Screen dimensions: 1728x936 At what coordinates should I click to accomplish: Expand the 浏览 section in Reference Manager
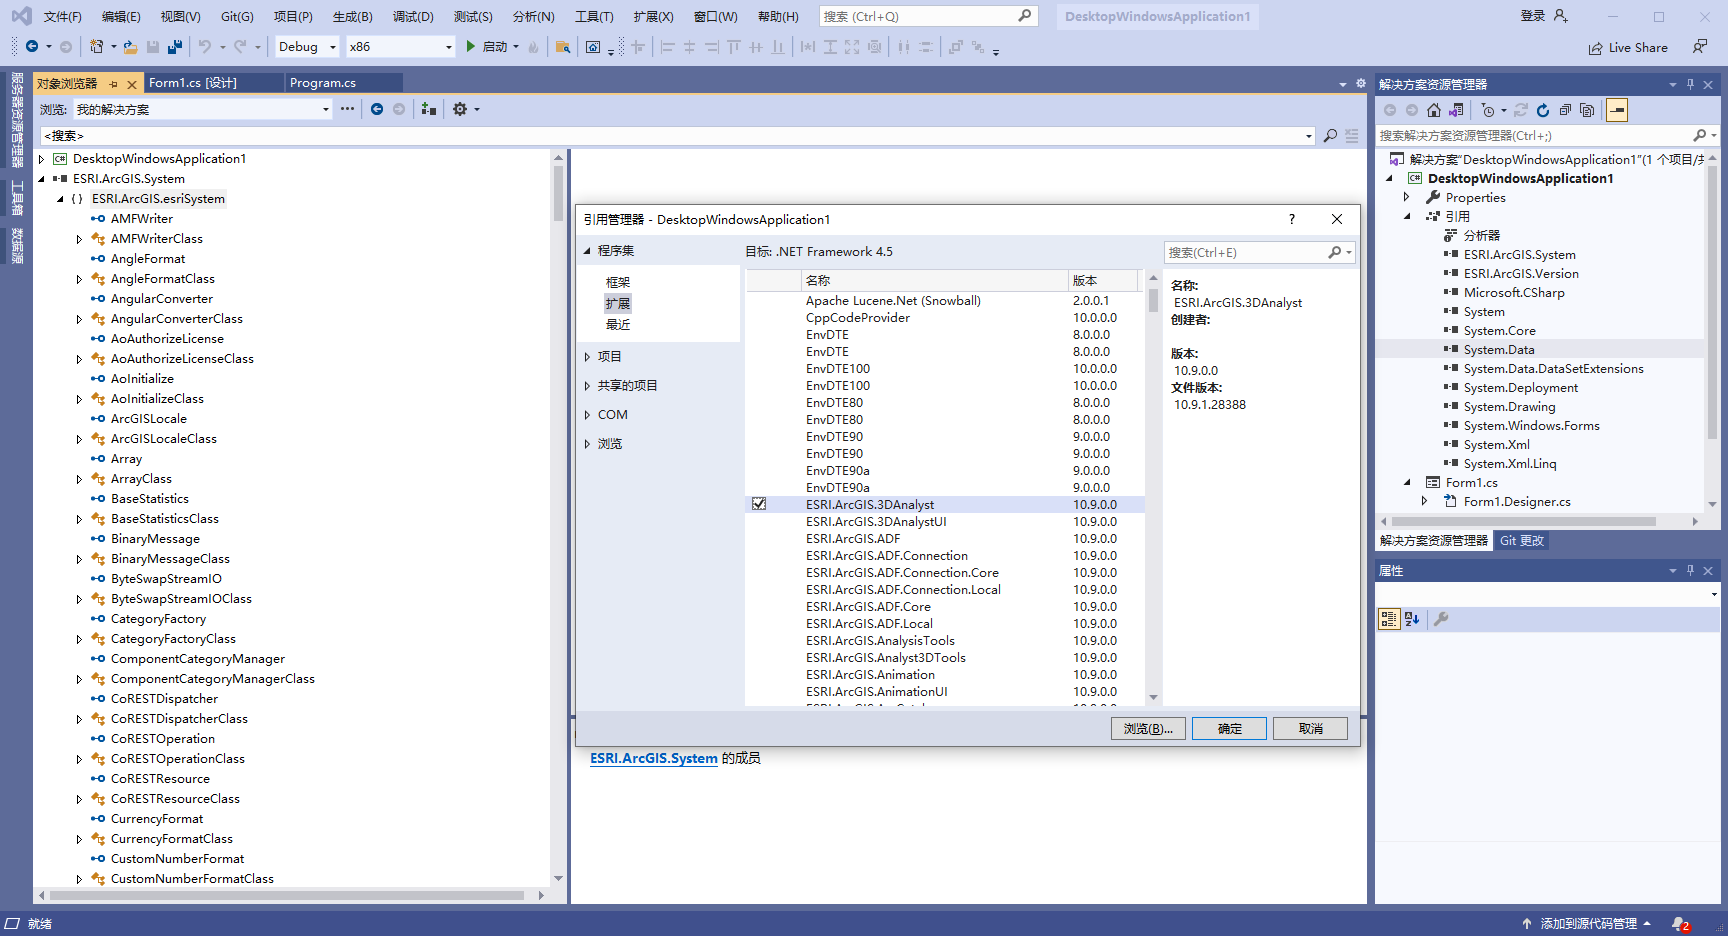coord(587,444)
